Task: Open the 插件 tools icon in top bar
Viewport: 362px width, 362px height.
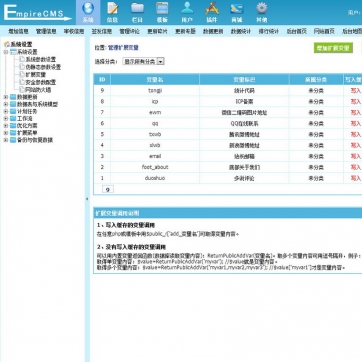Action: (x=212, y=8)
